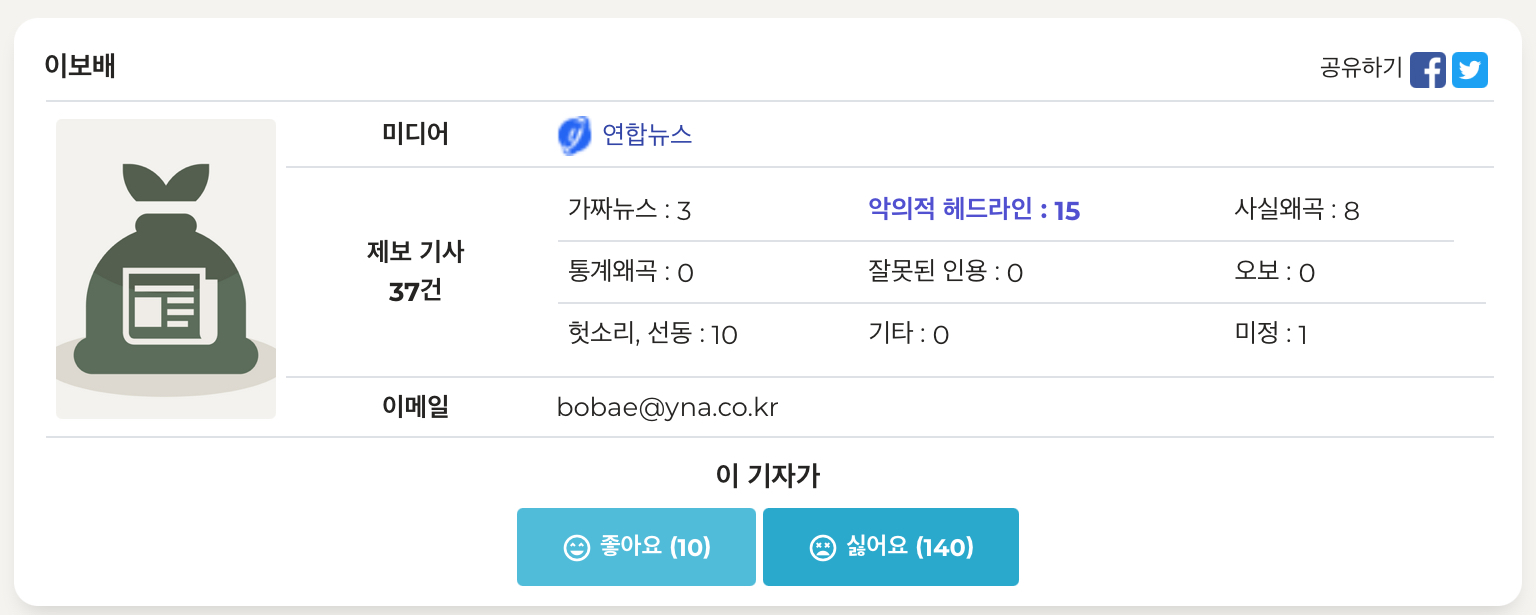1536x615 pixels.
Task: Click the 기타 : 0 entry
Action: click(908, 334)
